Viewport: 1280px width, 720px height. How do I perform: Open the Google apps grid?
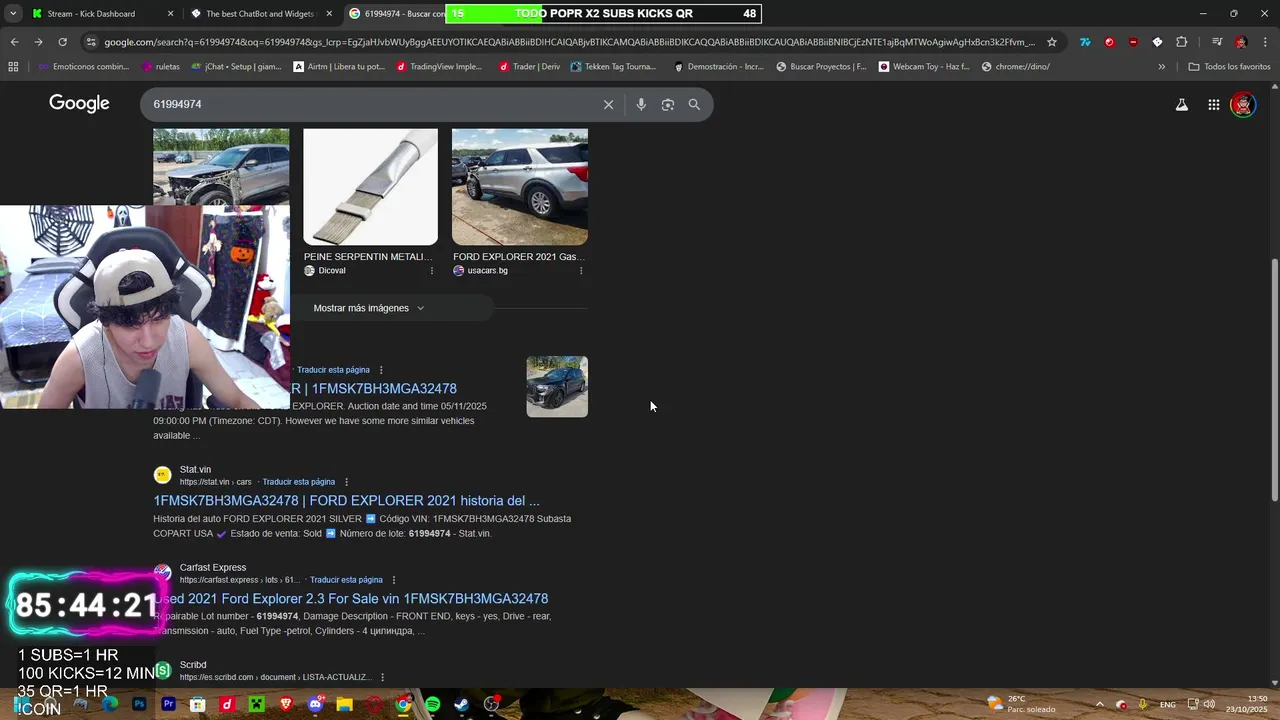tap(1213, 104)
